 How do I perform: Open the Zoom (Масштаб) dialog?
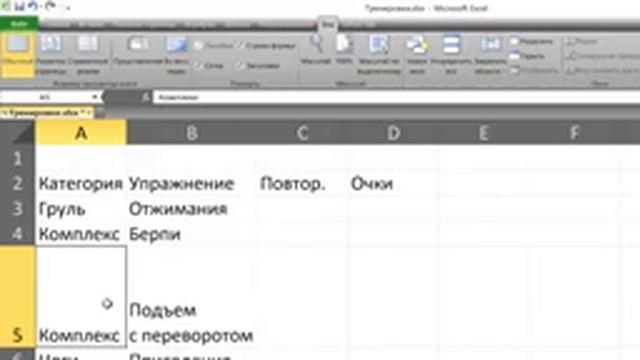316,51
